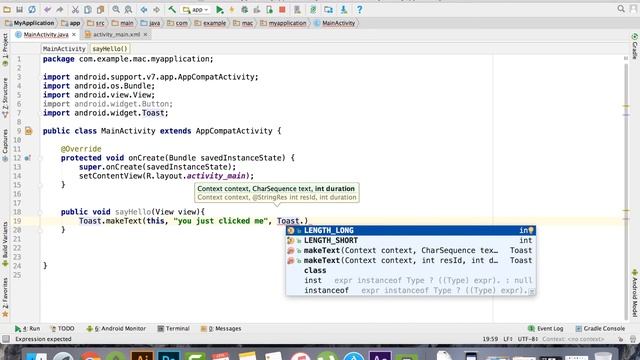The image size is (640, 360).
Task: Click the Synchronize toolbar icon
Action: pos(32,9)
